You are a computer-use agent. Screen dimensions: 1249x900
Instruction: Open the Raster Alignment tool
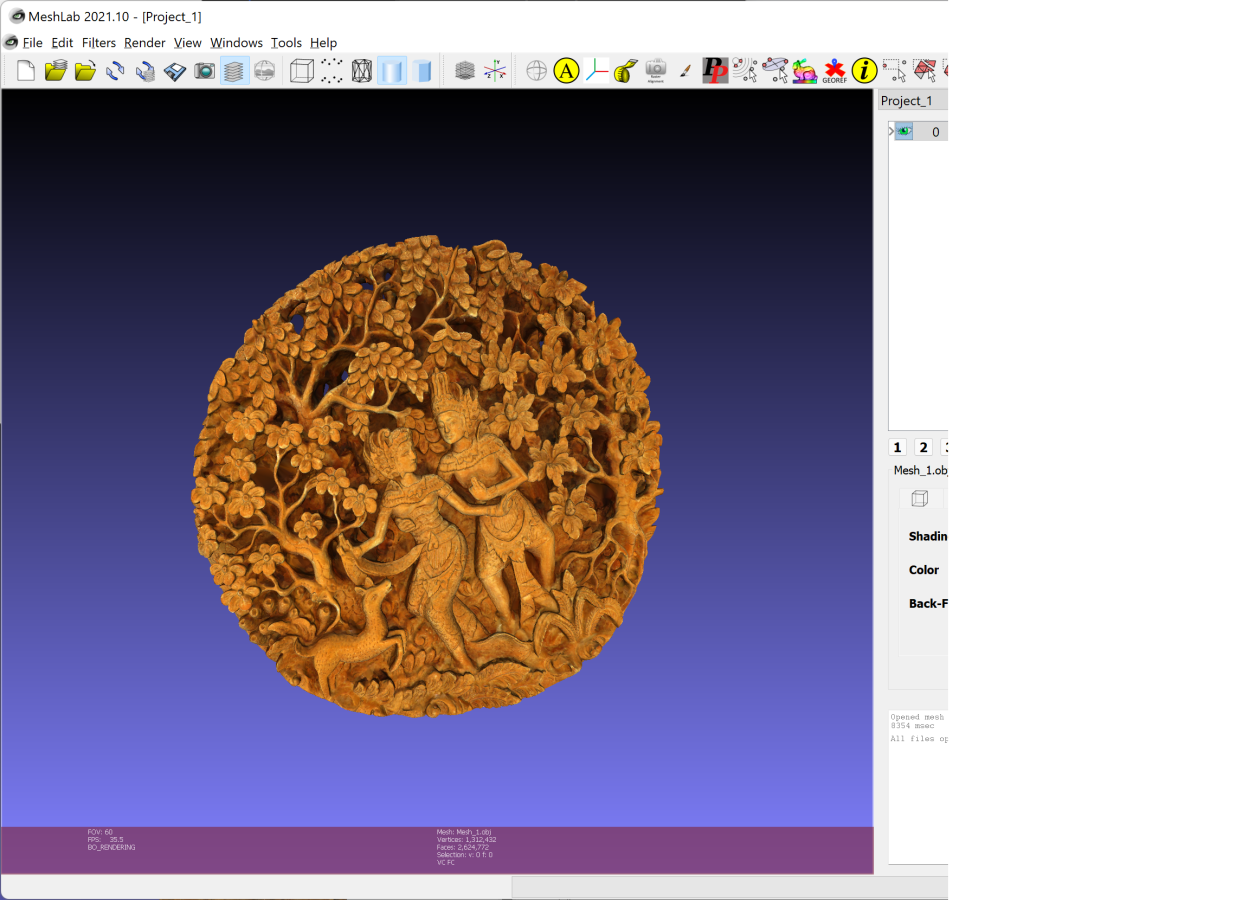[x=656, y=71]
